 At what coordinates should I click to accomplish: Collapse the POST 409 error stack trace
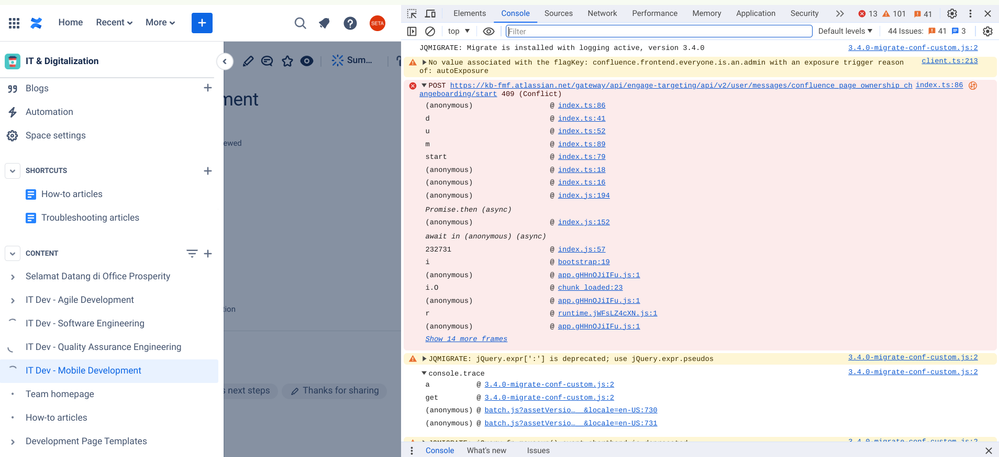click(424, 85)
